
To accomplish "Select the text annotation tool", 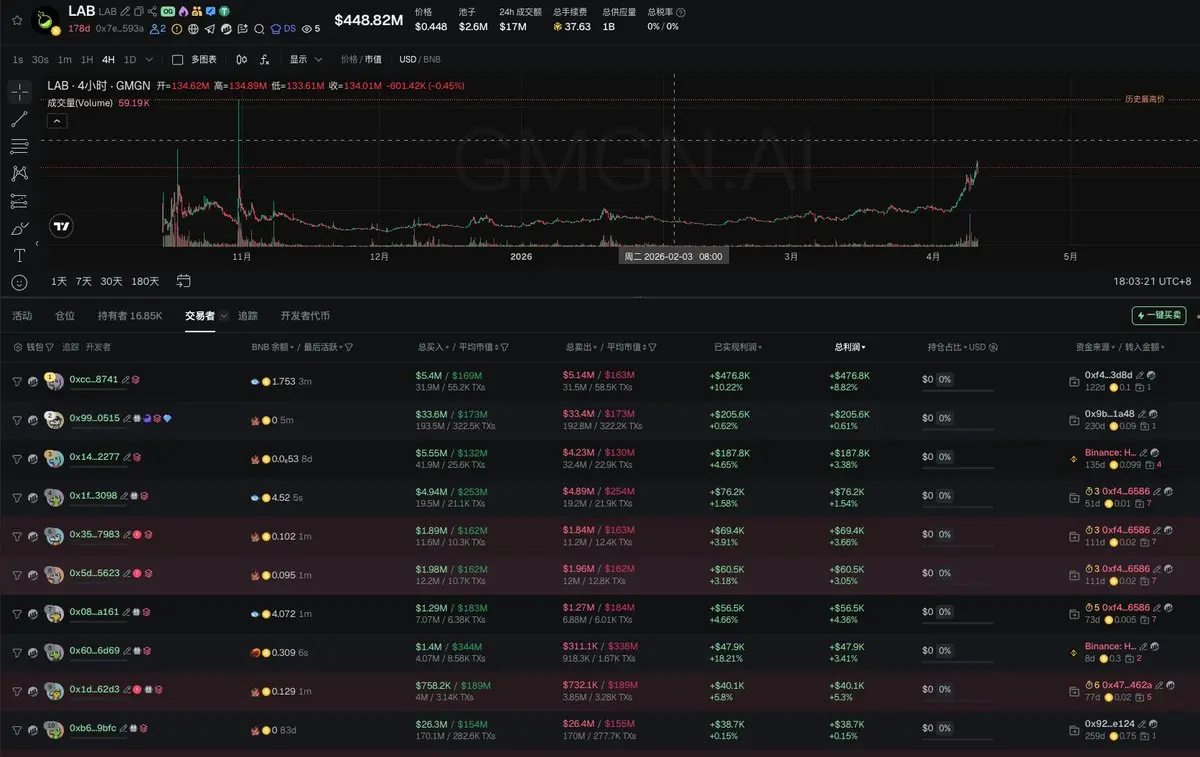I will pyautogui.click(x=20, y=256).
